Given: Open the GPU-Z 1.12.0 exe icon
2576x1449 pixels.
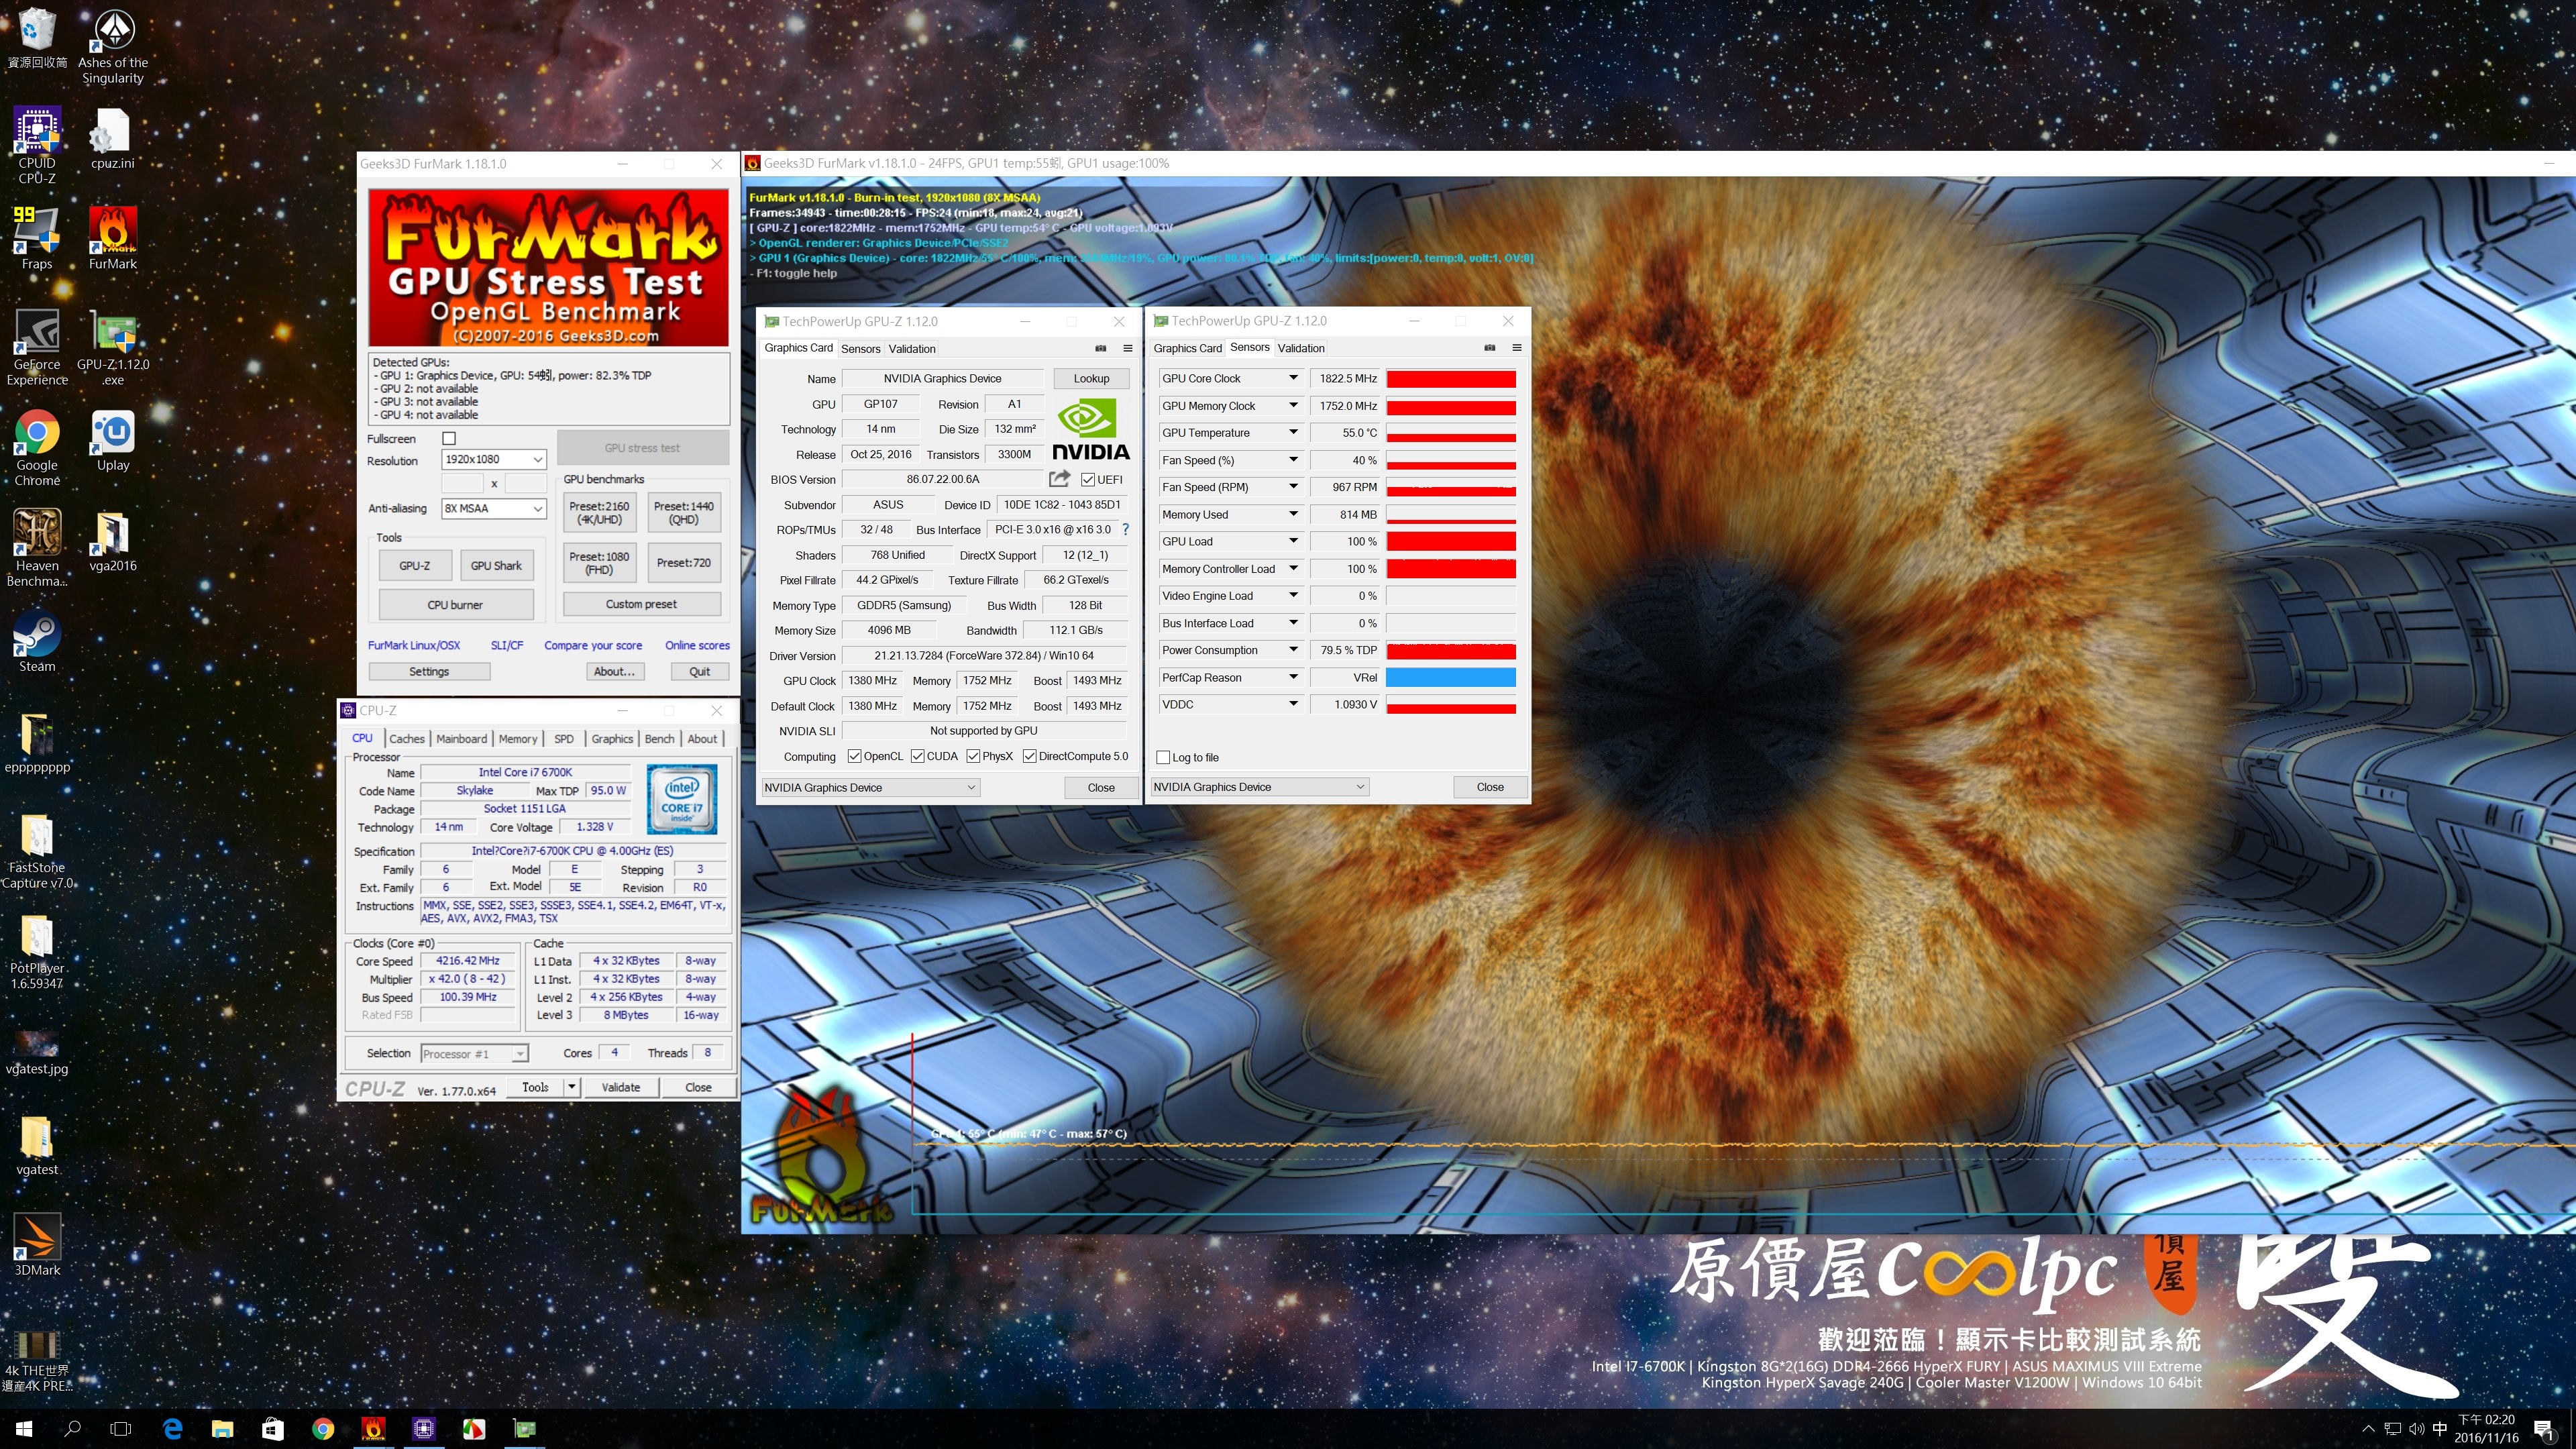Looking at the screenshot, I should click(113, 347).
